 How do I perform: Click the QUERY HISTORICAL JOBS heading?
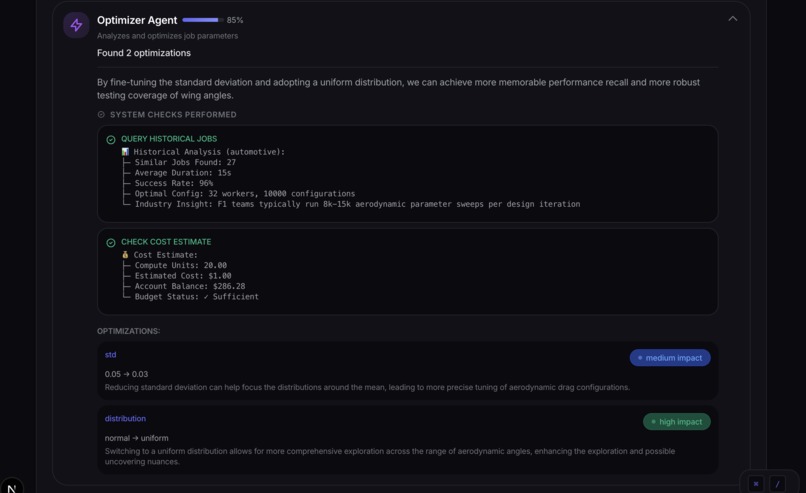pos(169,139)
